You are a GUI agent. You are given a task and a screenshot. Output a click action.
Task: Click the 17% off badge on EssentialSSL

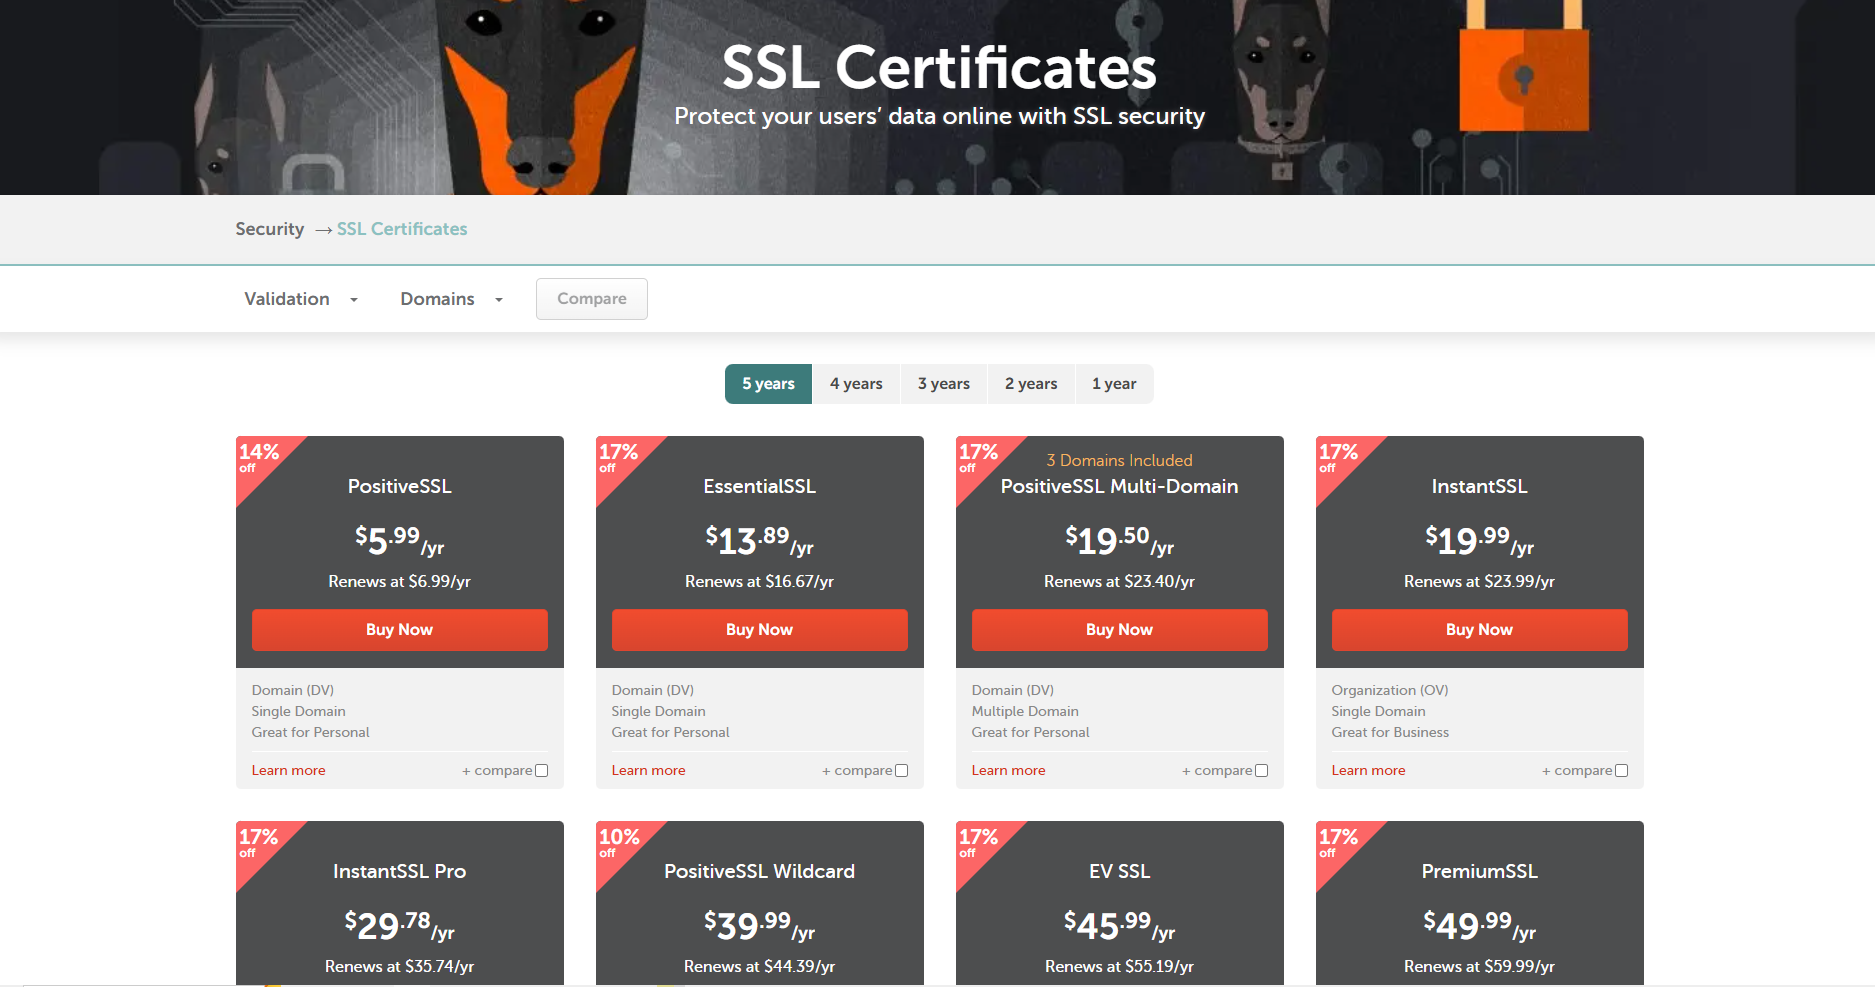point(618,457)
